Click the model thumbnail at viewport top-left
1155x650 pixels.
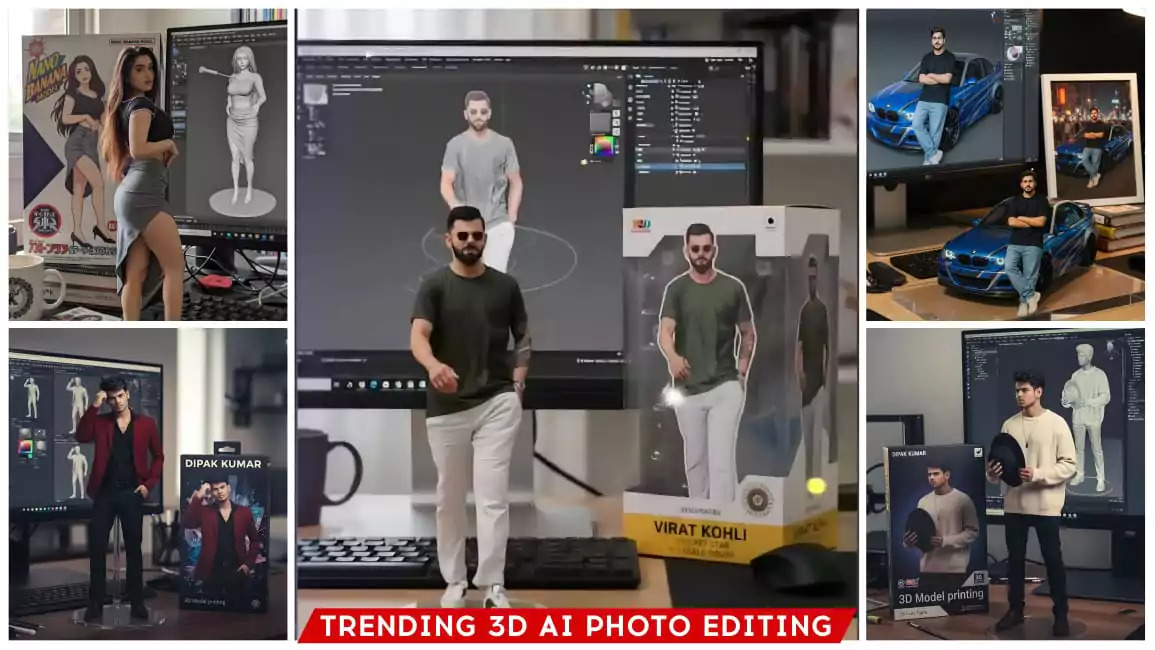(316, 96)
